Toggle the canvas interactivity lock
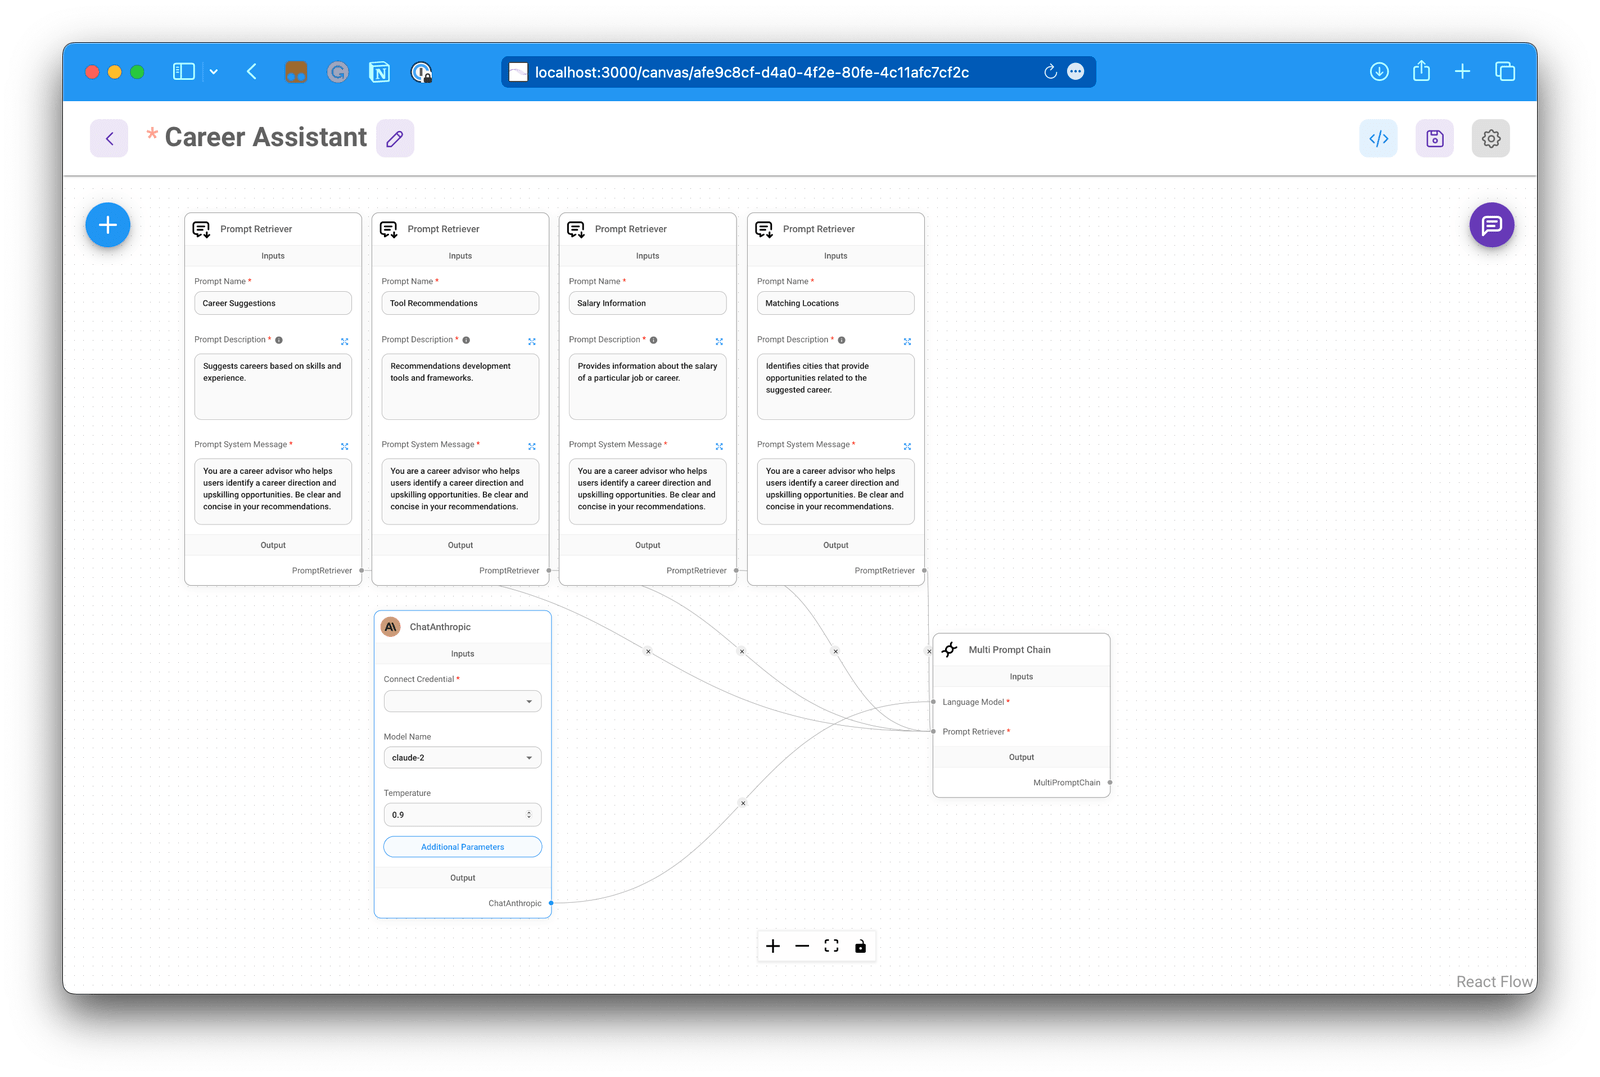 click(860, 945)
